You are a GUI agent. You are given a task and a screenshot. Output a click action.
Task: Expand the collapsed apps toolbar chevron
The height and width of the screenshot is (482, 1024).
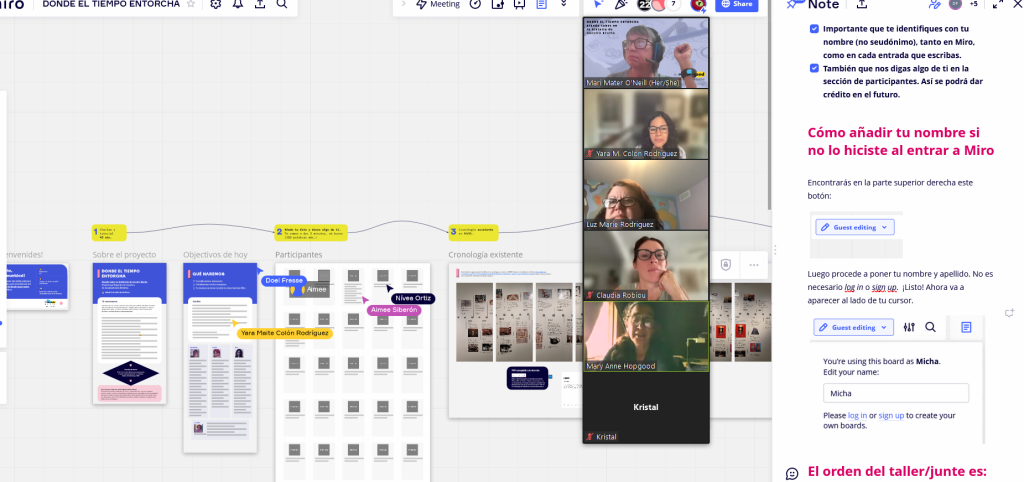pyautogui.click(x=403, y=4)
